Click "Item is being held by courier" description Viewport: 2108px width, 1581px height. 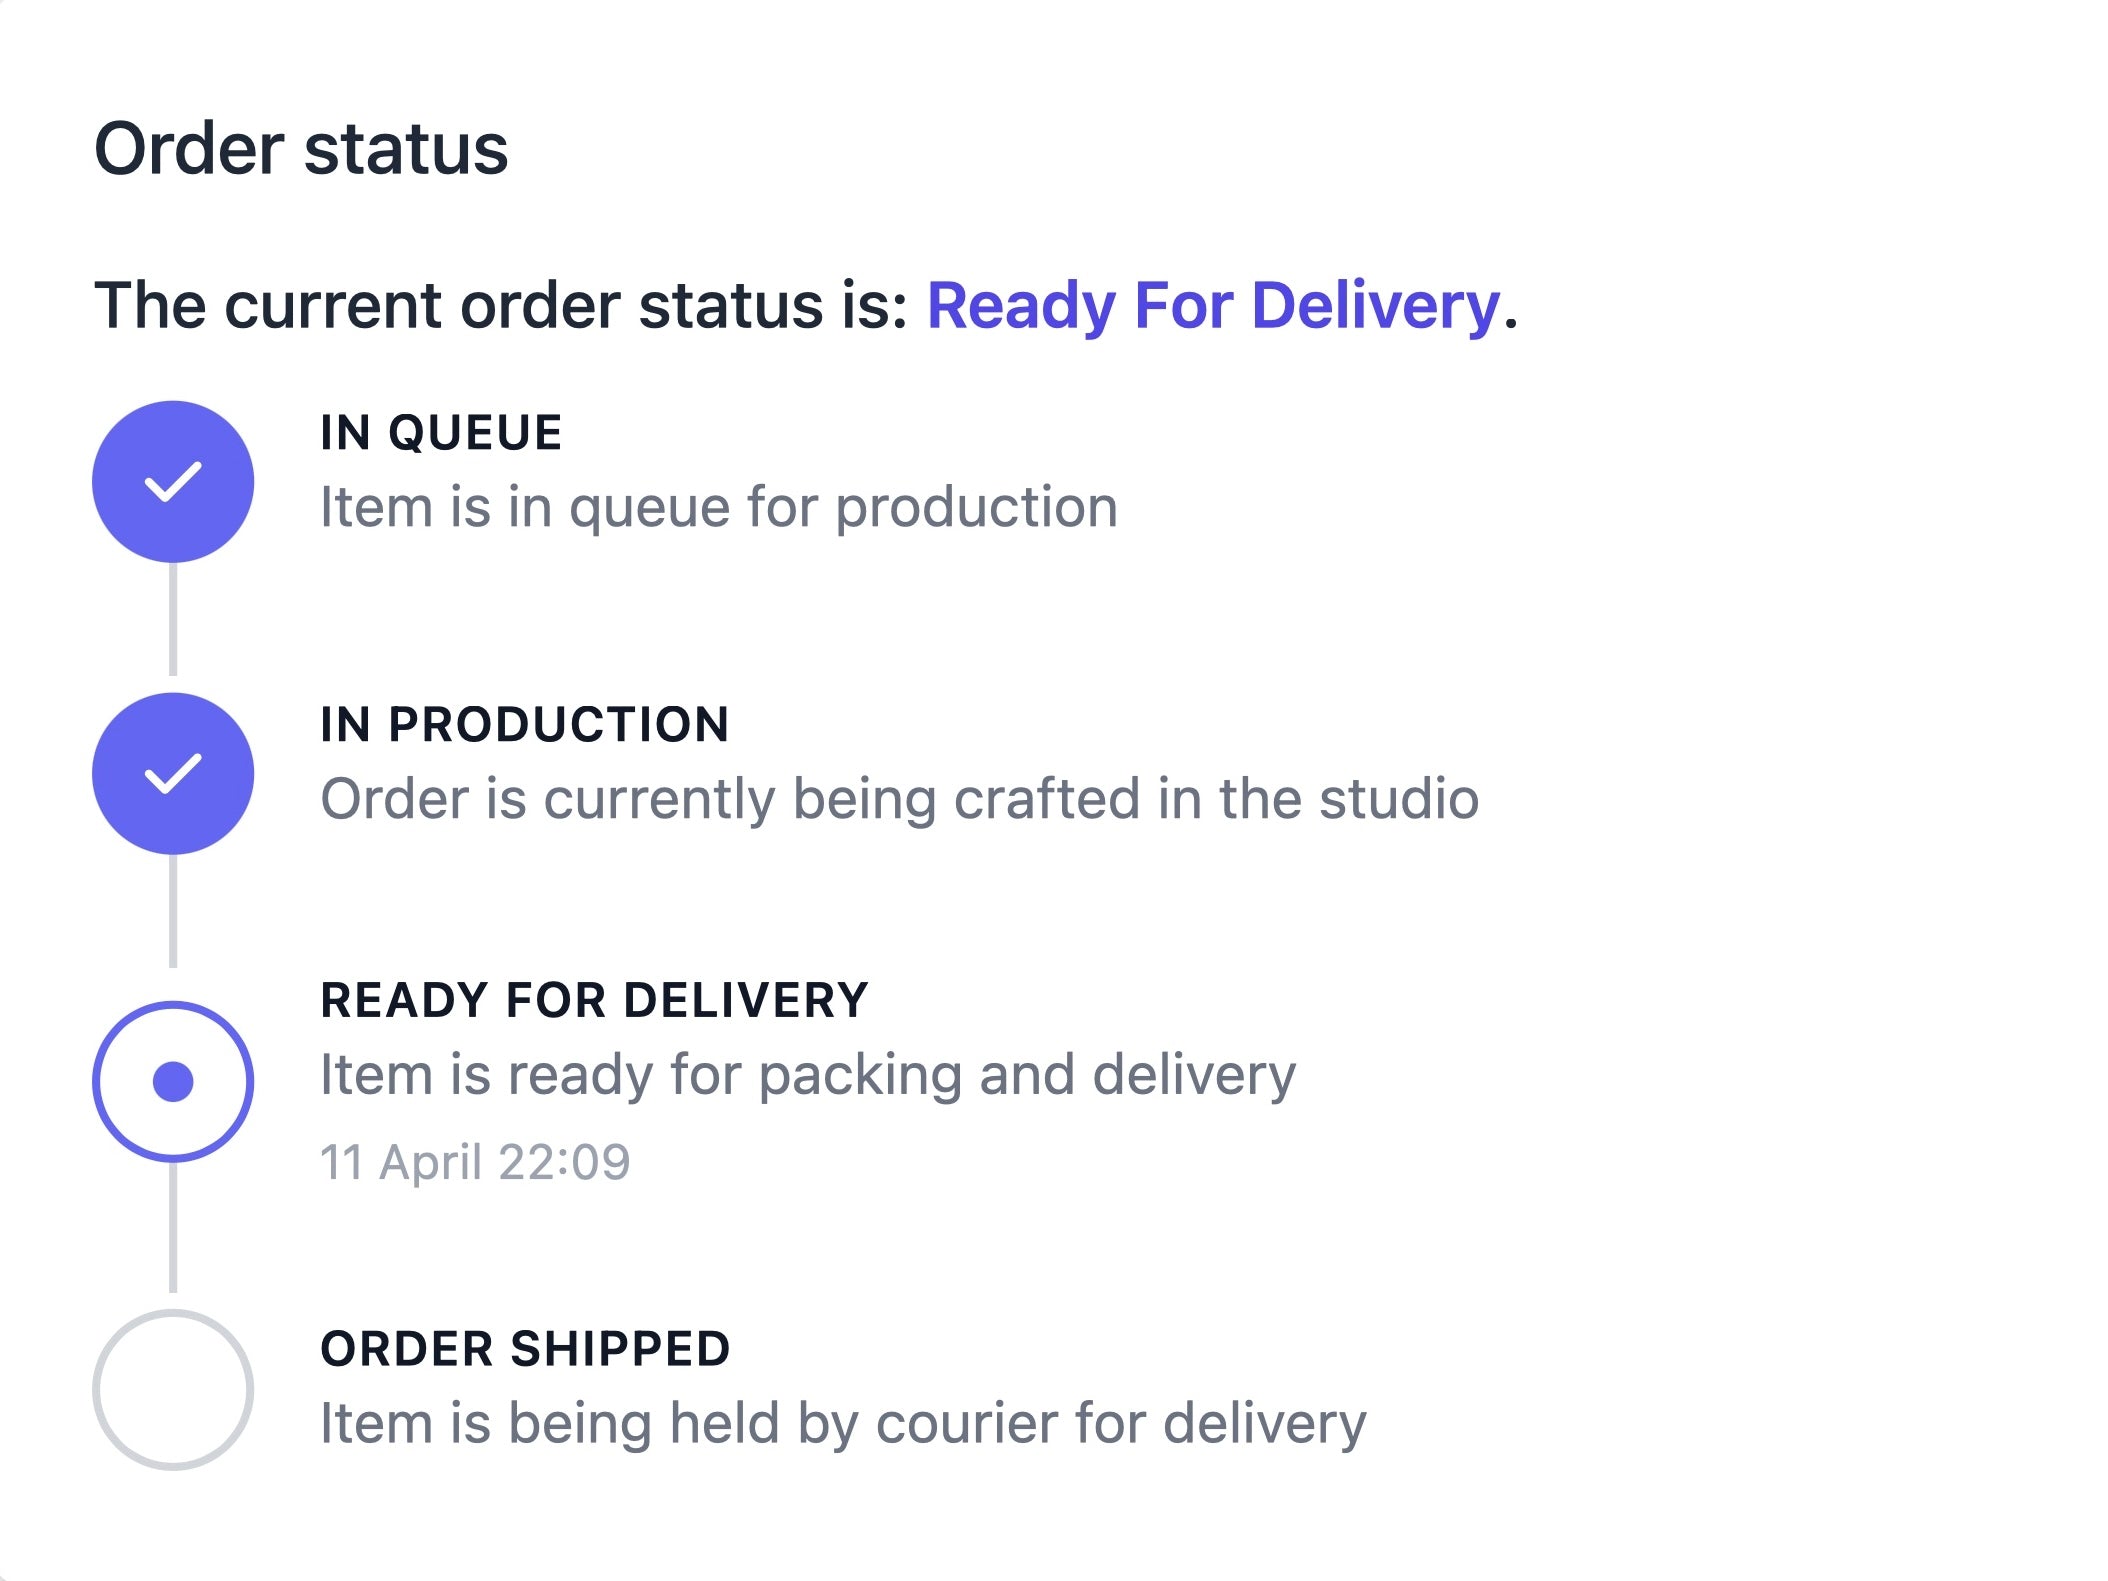coord(842,1423)
